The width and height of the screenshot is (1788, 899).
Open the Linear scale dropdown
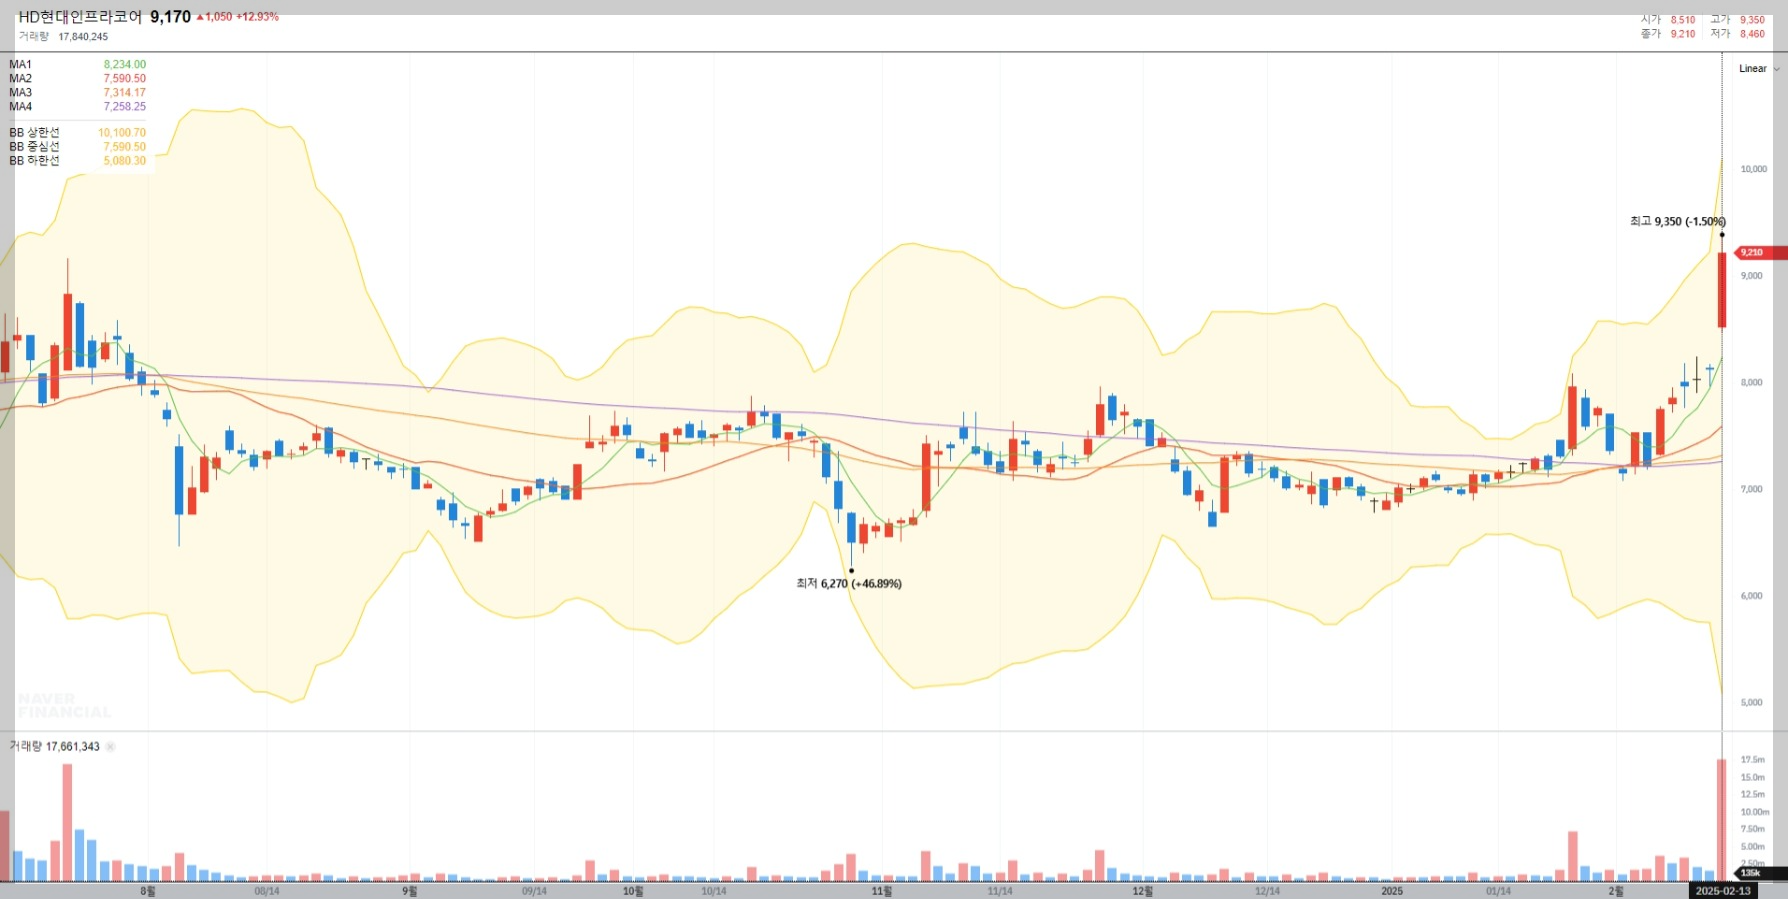click(x=1758, y=69)
